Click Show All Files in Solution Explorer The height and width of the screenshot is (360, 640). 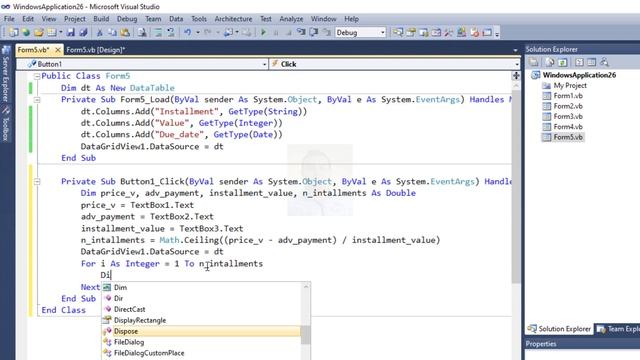click(x=549, y=62)
